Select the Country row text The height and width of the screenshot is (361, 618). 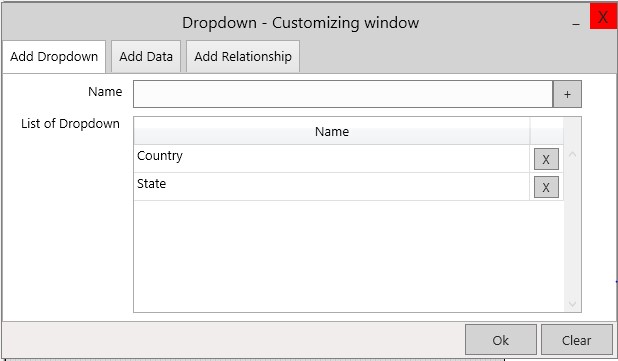(x=160, y=156)
